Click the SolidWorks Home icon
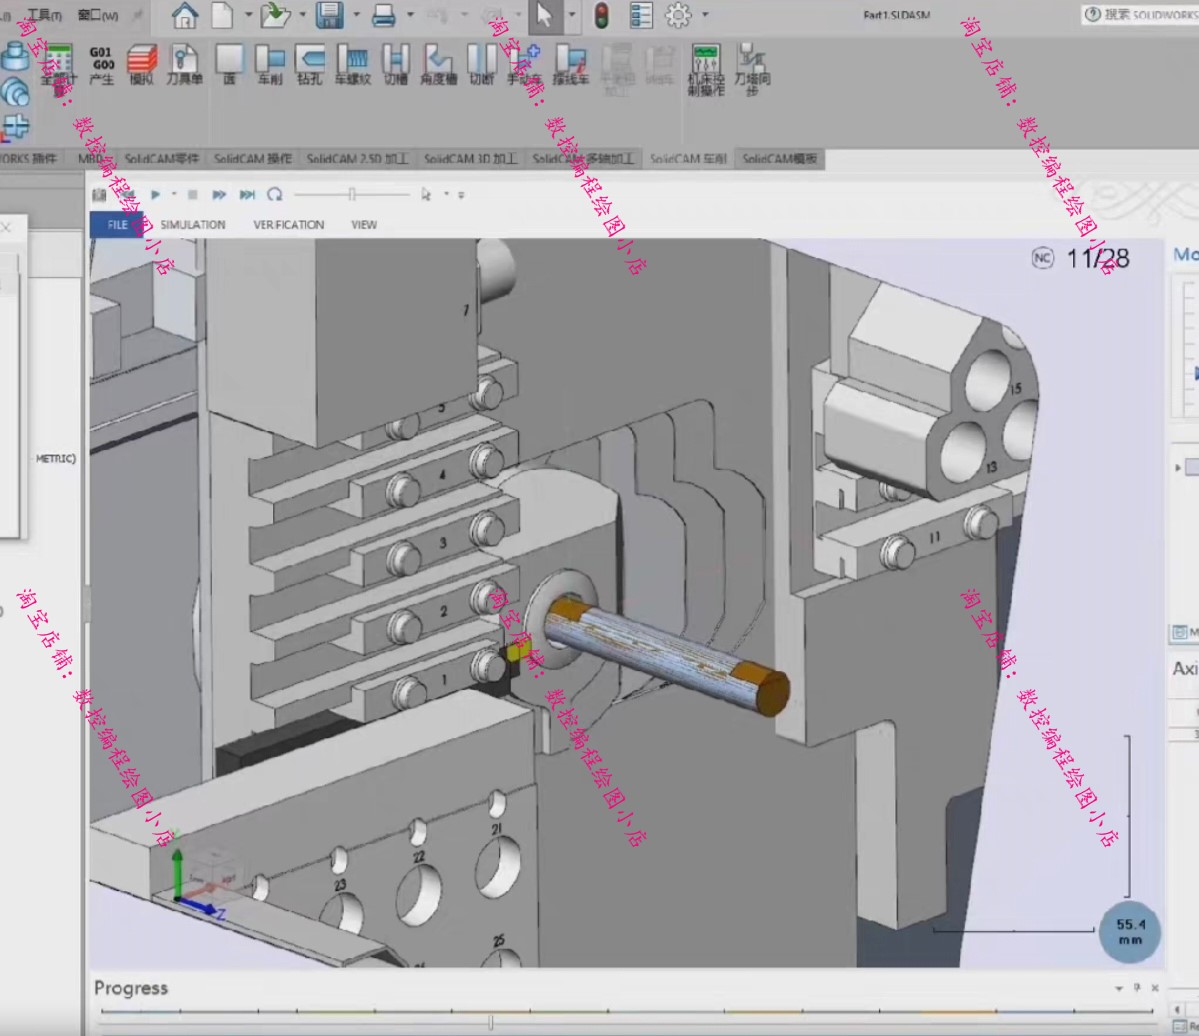The height and width of the screenshot is (1036, 1199). (x=184, y=15)
